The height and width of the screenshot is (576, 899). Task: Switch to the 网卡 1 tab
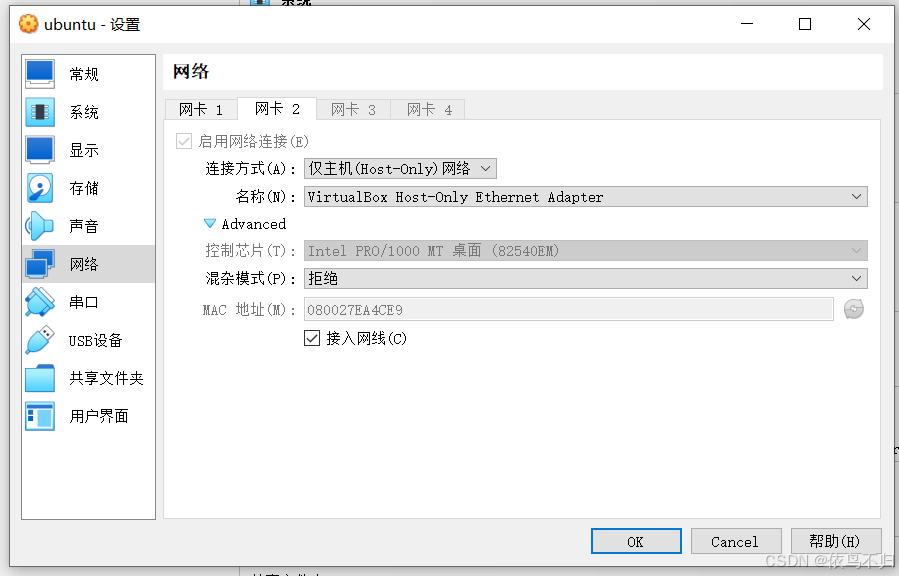coord(201,109)
